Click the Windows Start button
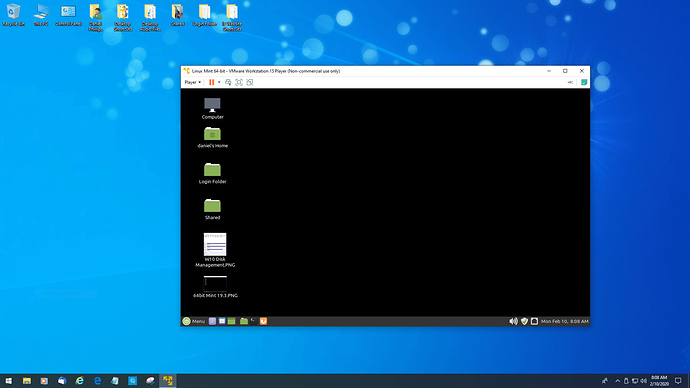690x388 pixels. click(x=9, y=381)
